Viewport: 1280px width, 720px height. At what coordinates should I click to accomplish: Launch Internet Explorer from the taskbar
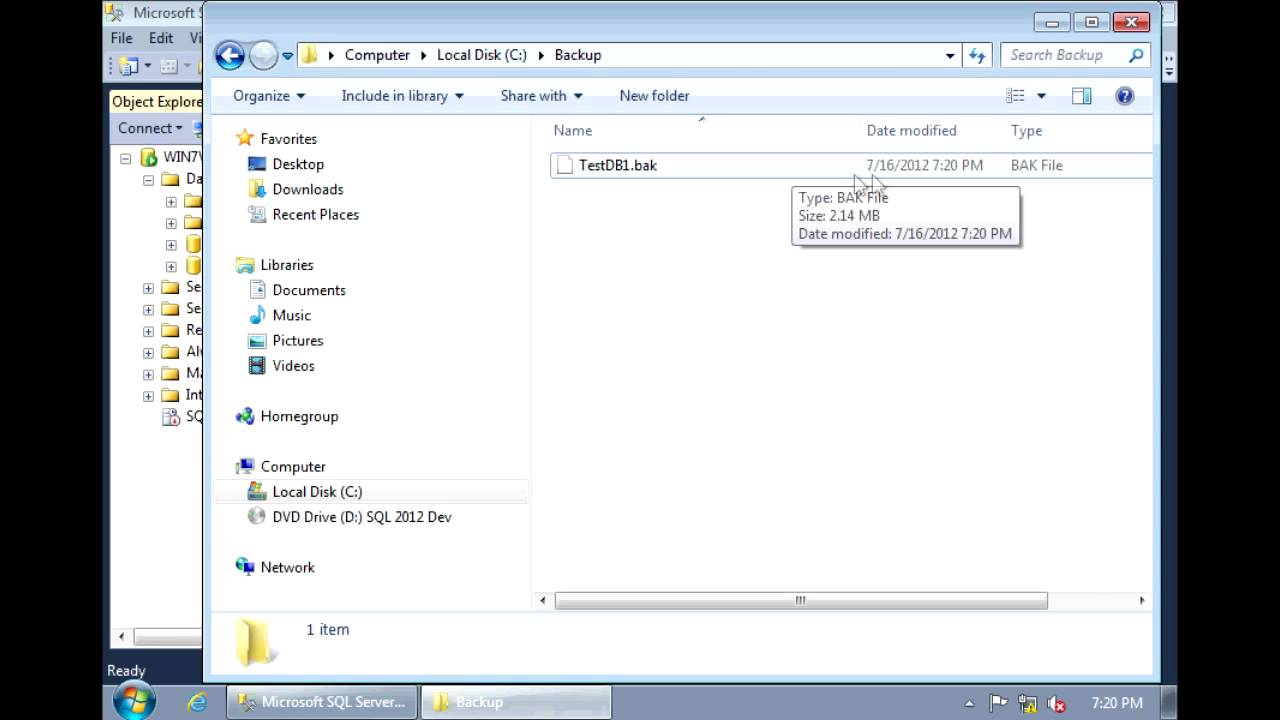tap(197, 702)
